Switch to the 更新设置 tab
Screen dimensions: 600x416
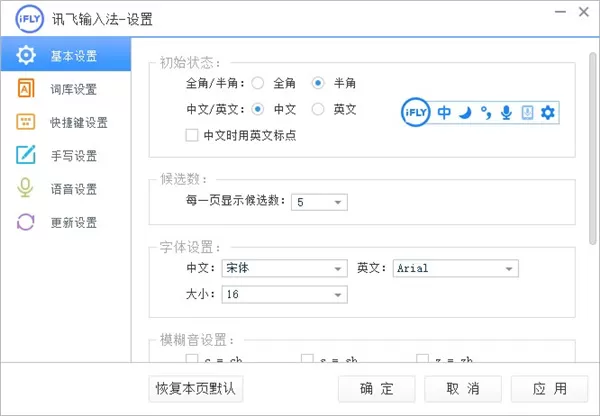(x=66, y=222)
